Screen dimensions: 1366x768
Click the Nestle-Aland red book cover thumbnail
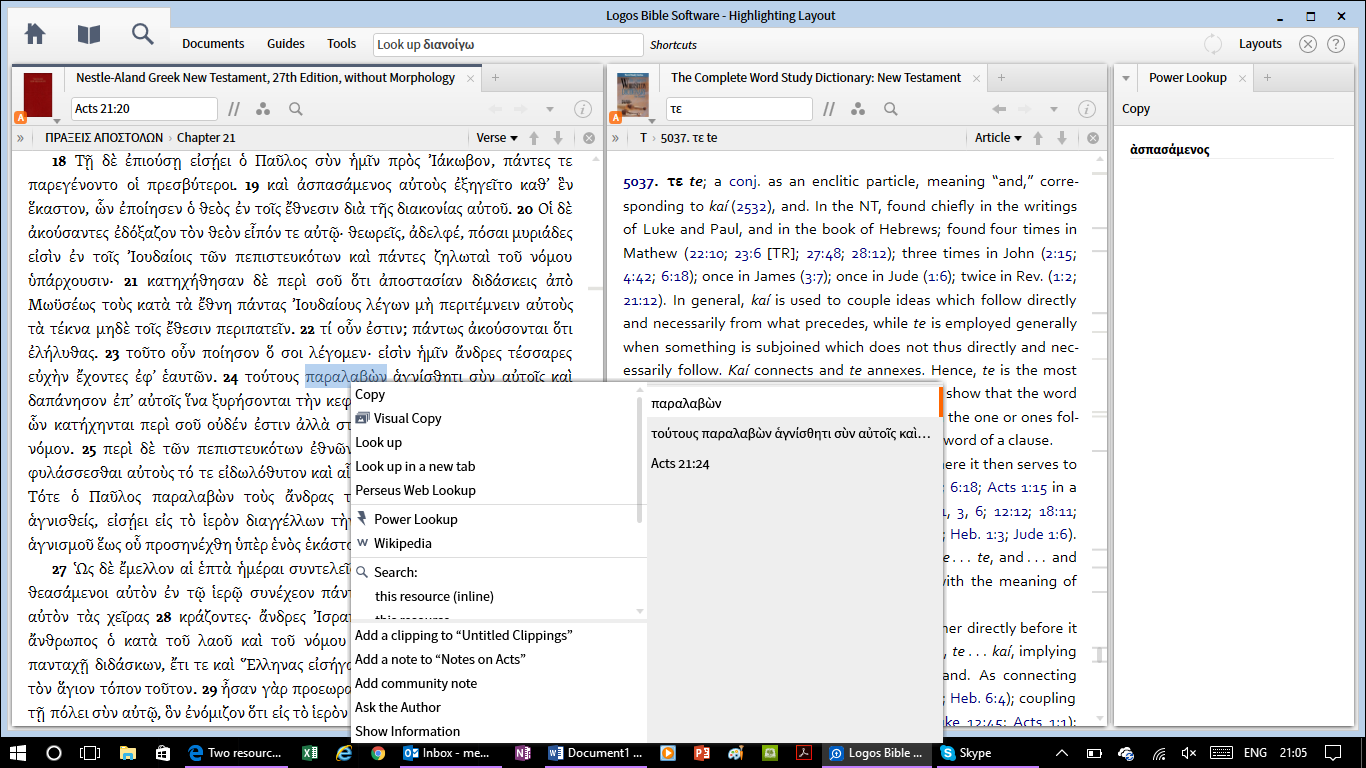coord(38,95)
